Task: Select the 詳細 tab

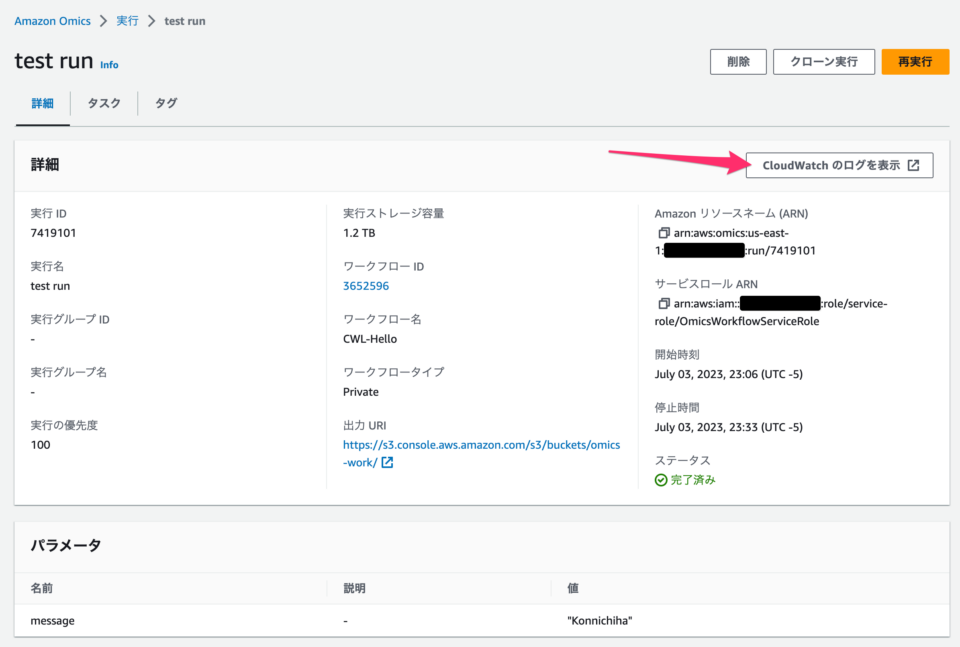Action: click(x=42, y=103)
